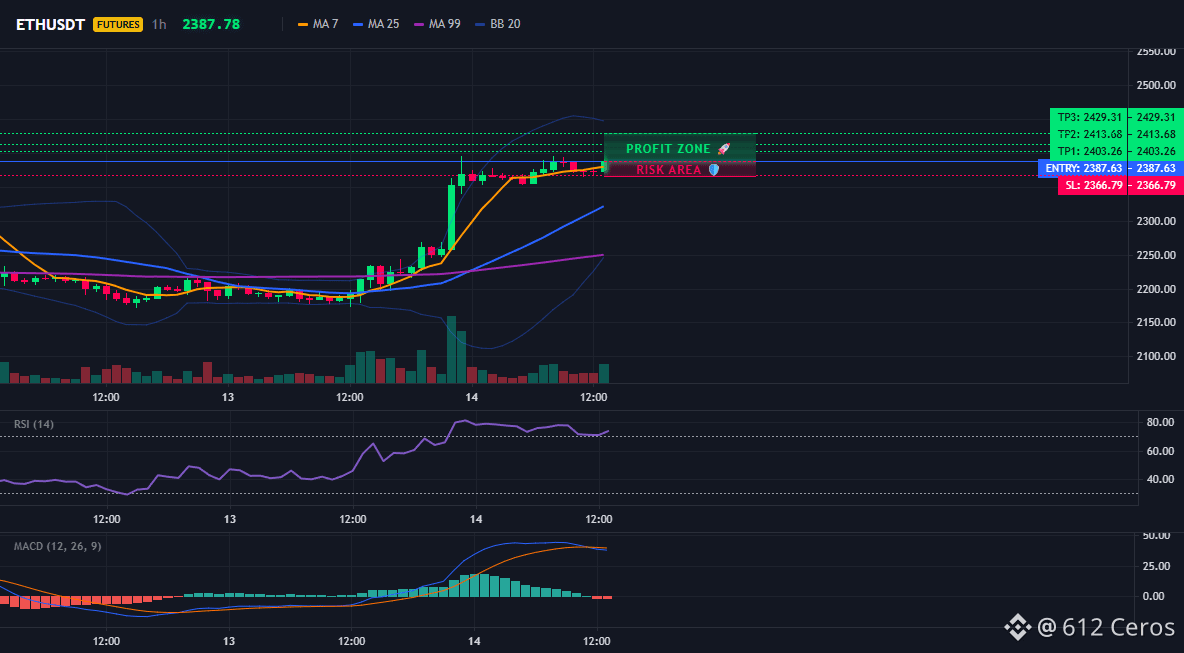Click the tallest green volume bar
This screenshot has width=1184, height=653.
point(452,350)
